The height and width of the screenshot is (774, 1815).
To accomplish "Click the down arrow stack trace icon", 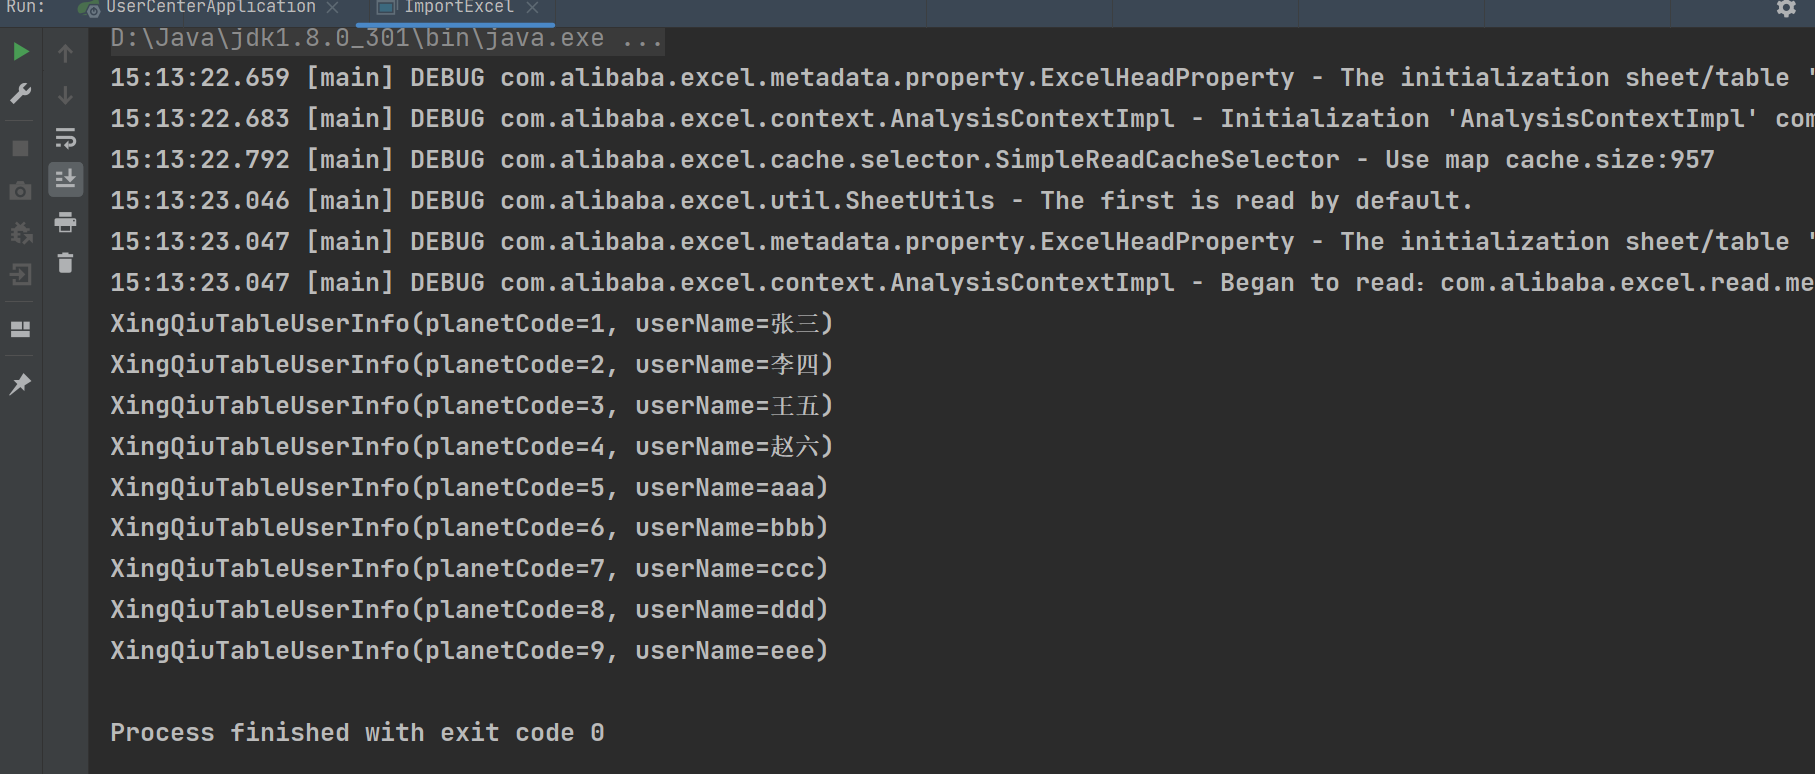I will pyautogui.click(x=65, y=95).
